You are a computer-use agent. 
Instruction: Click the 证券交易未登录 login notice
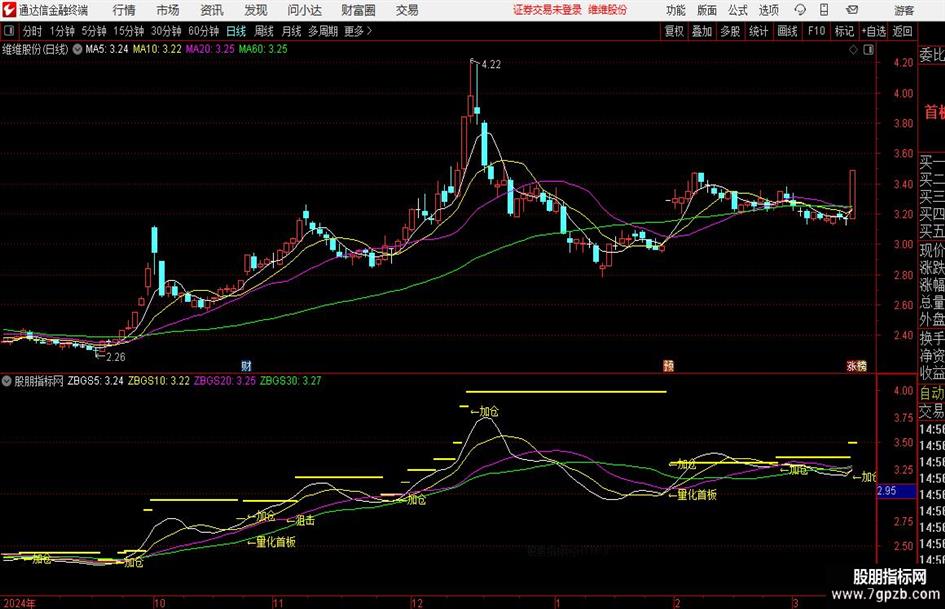pos(547,10)
